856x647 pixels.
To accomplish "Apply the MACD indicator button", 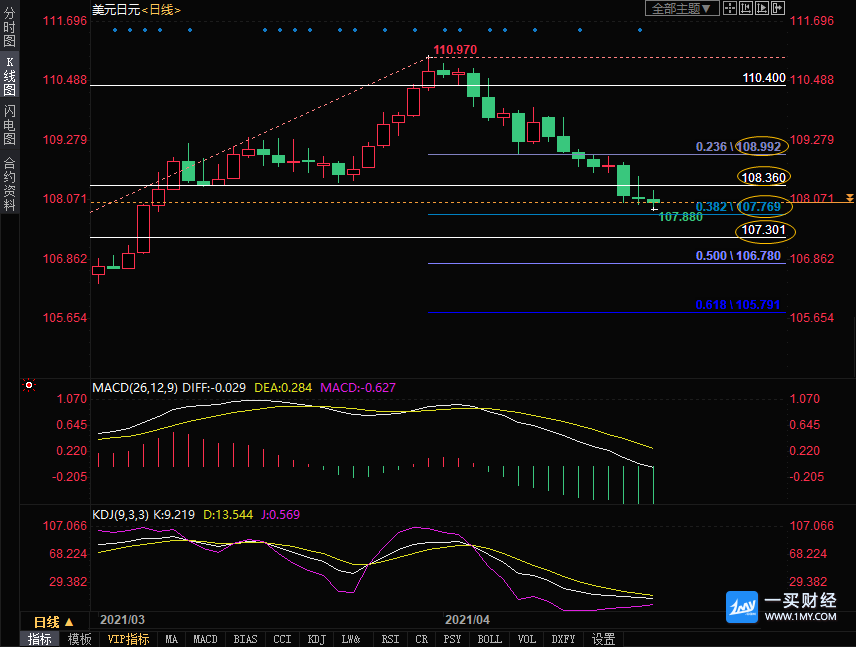I will click(205, 639).
